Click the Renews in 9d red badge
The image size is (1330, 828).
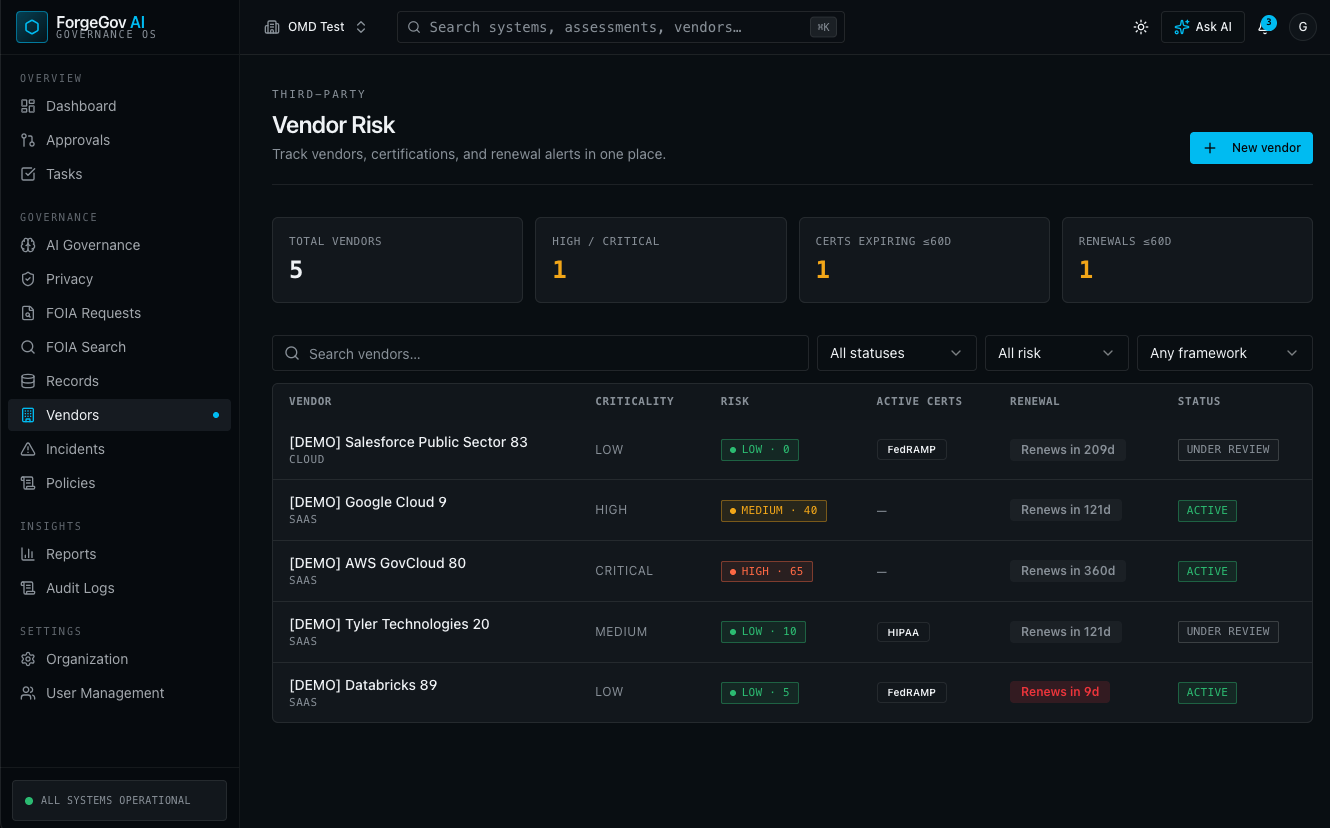coord(1060,692)
